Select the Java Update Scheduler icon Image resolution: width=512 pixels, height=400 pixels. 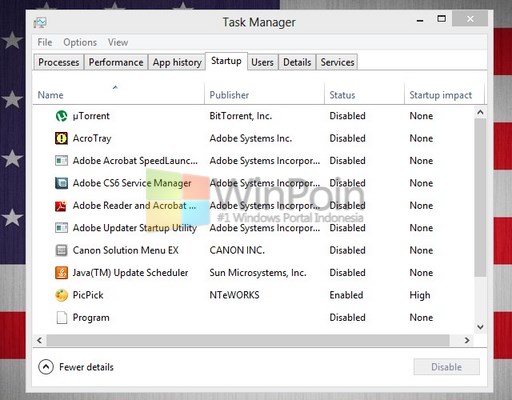[x=61, y=273]
